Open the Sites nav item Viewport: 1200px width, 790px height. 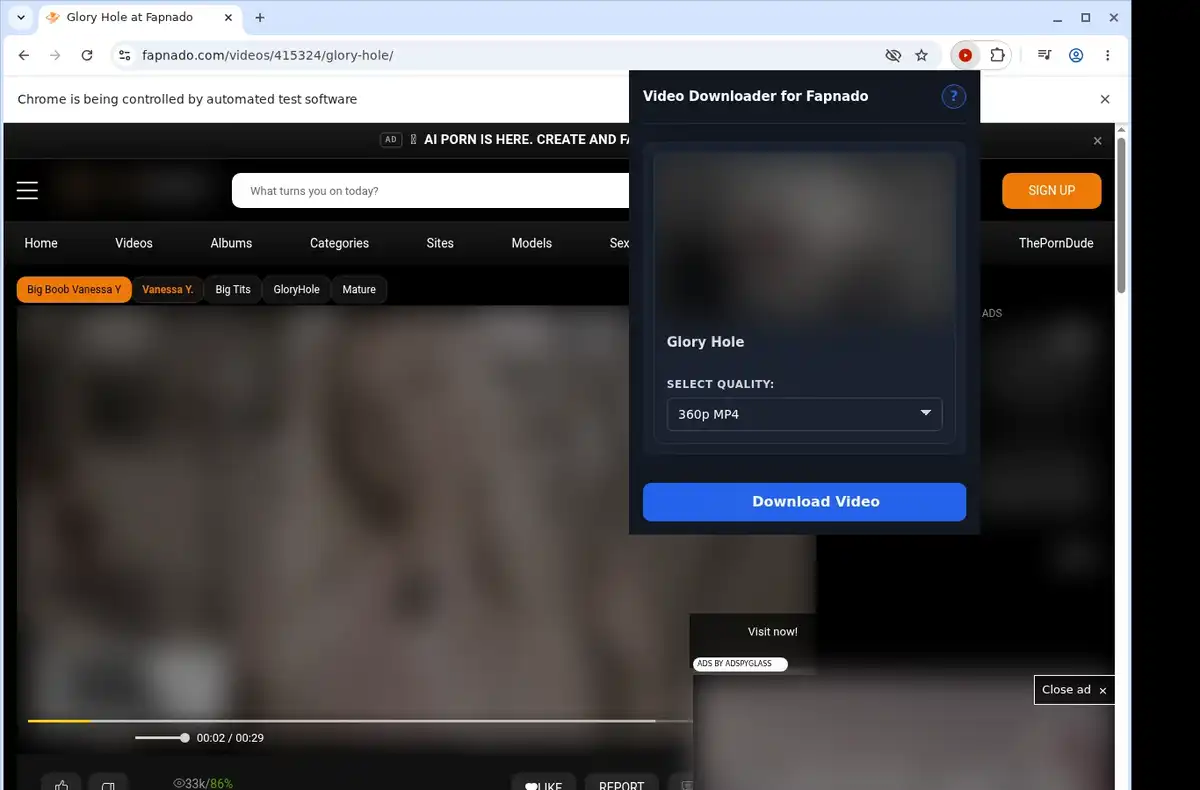[440, 243]
